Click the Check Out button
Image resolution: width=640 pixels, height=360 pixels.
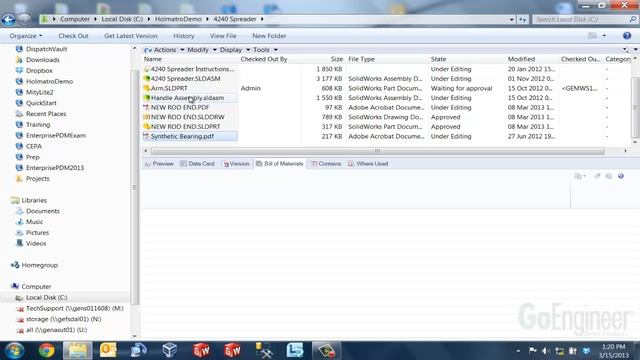(x=73, y=36)
